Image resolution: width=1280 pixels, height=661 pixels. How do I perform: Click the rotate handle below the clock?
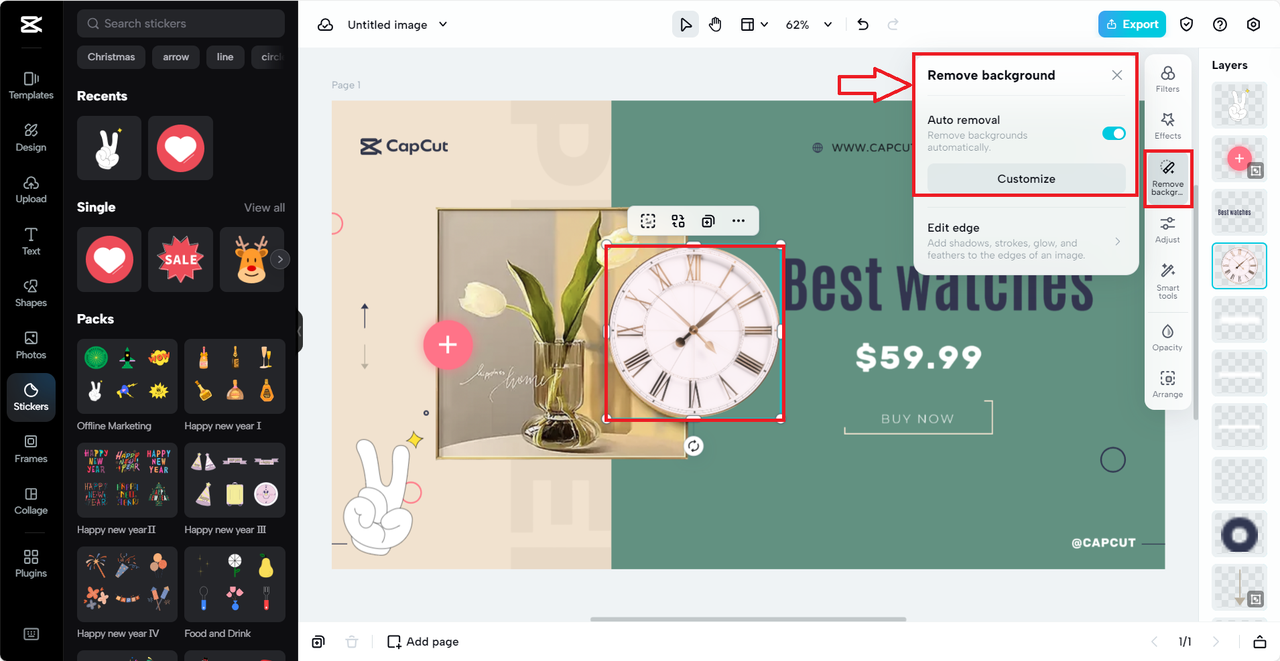coord(693,446)
